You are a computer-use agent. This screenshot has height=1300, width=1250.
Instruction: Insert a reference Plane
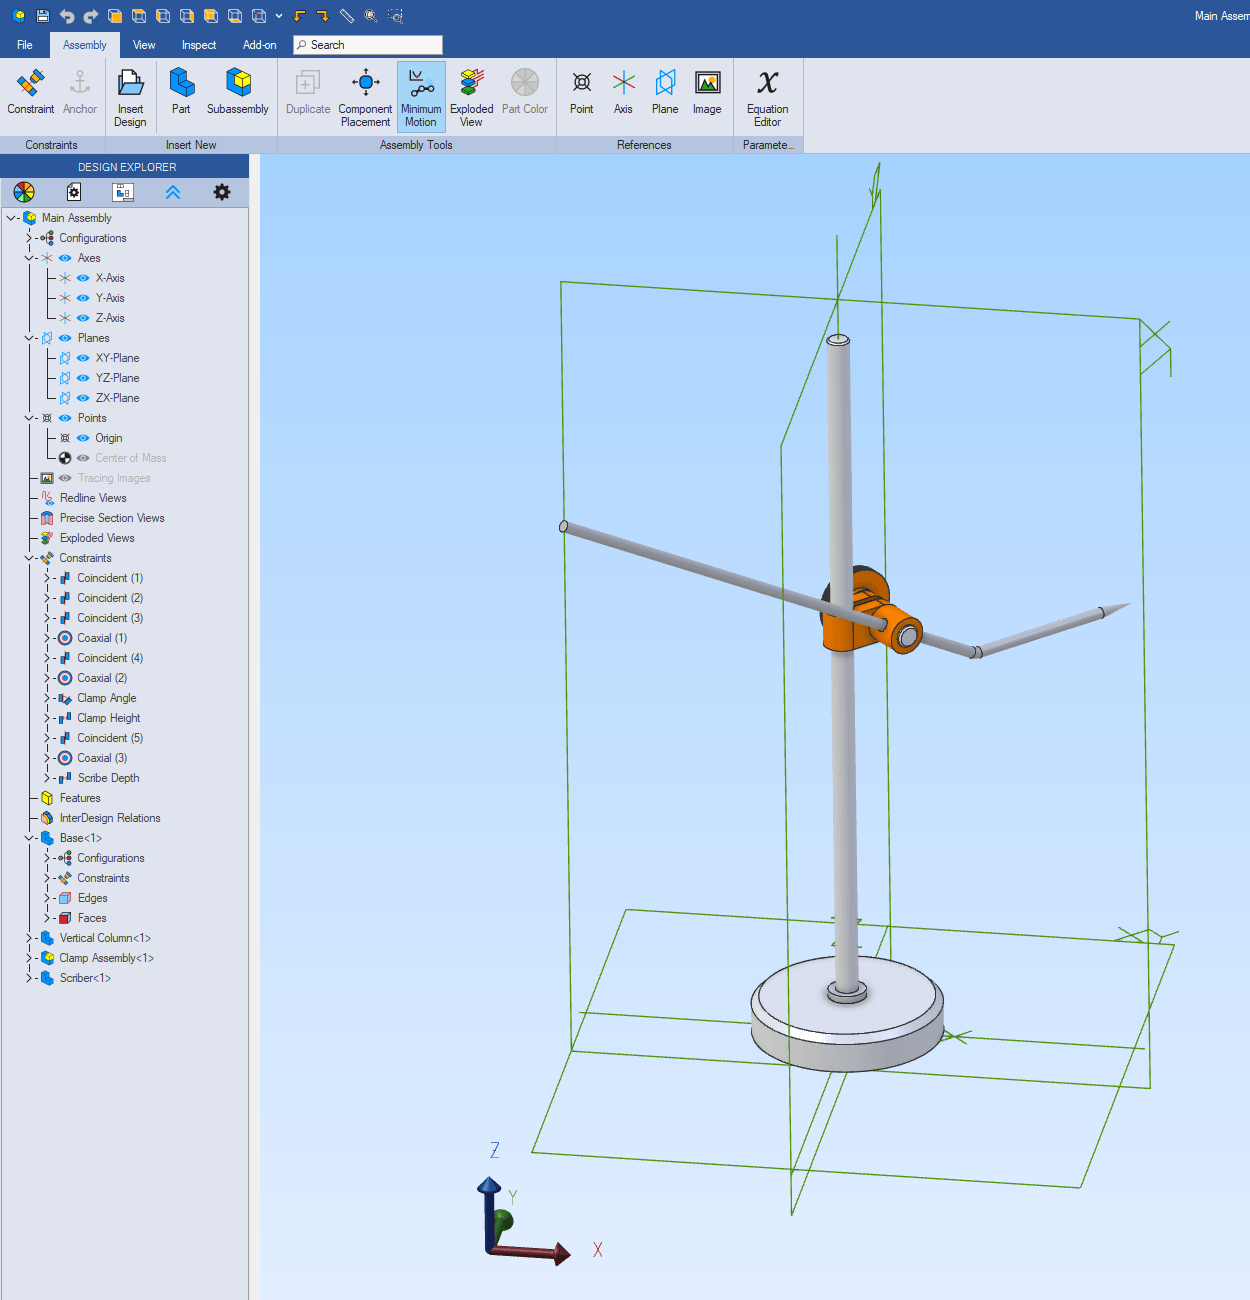point(664,92)
